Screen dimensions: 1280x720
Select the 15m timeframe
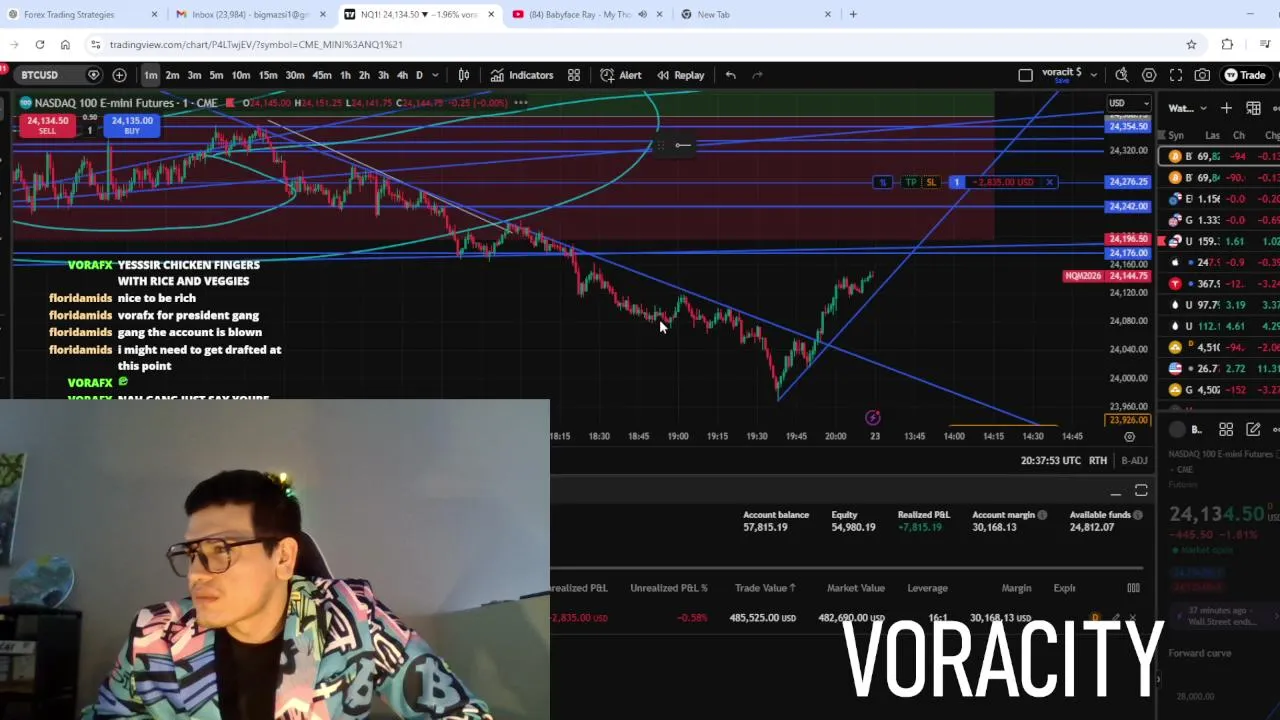(268, 75)
